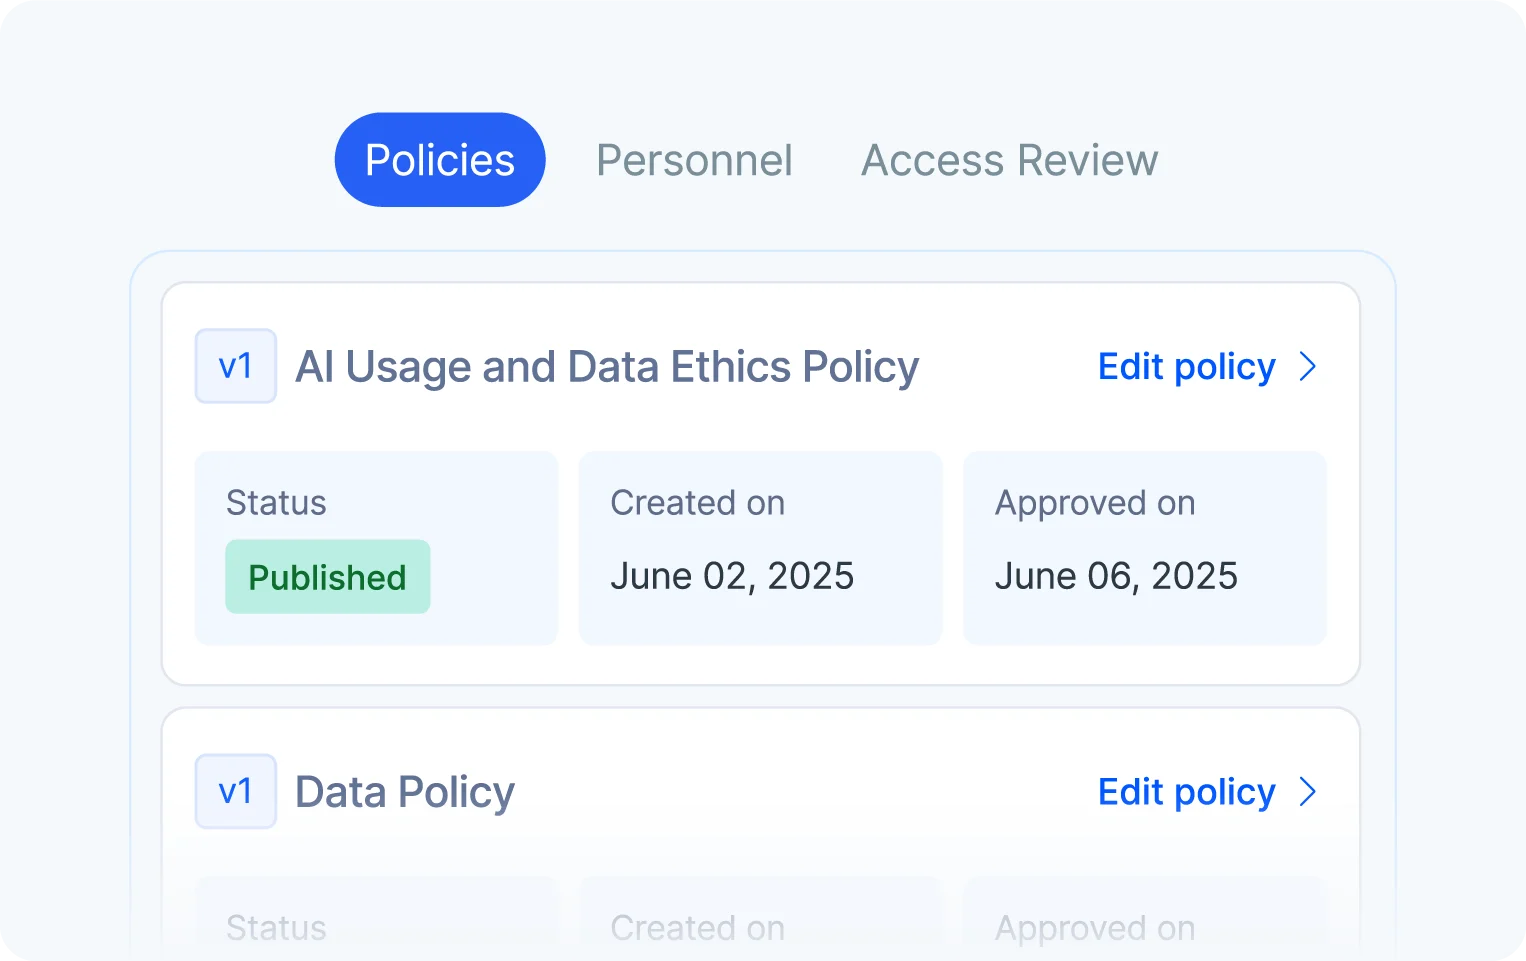The width and height of the screenshot is (1526, 961).
Task: Select the Access Review tab
Action: point(1009,160)
